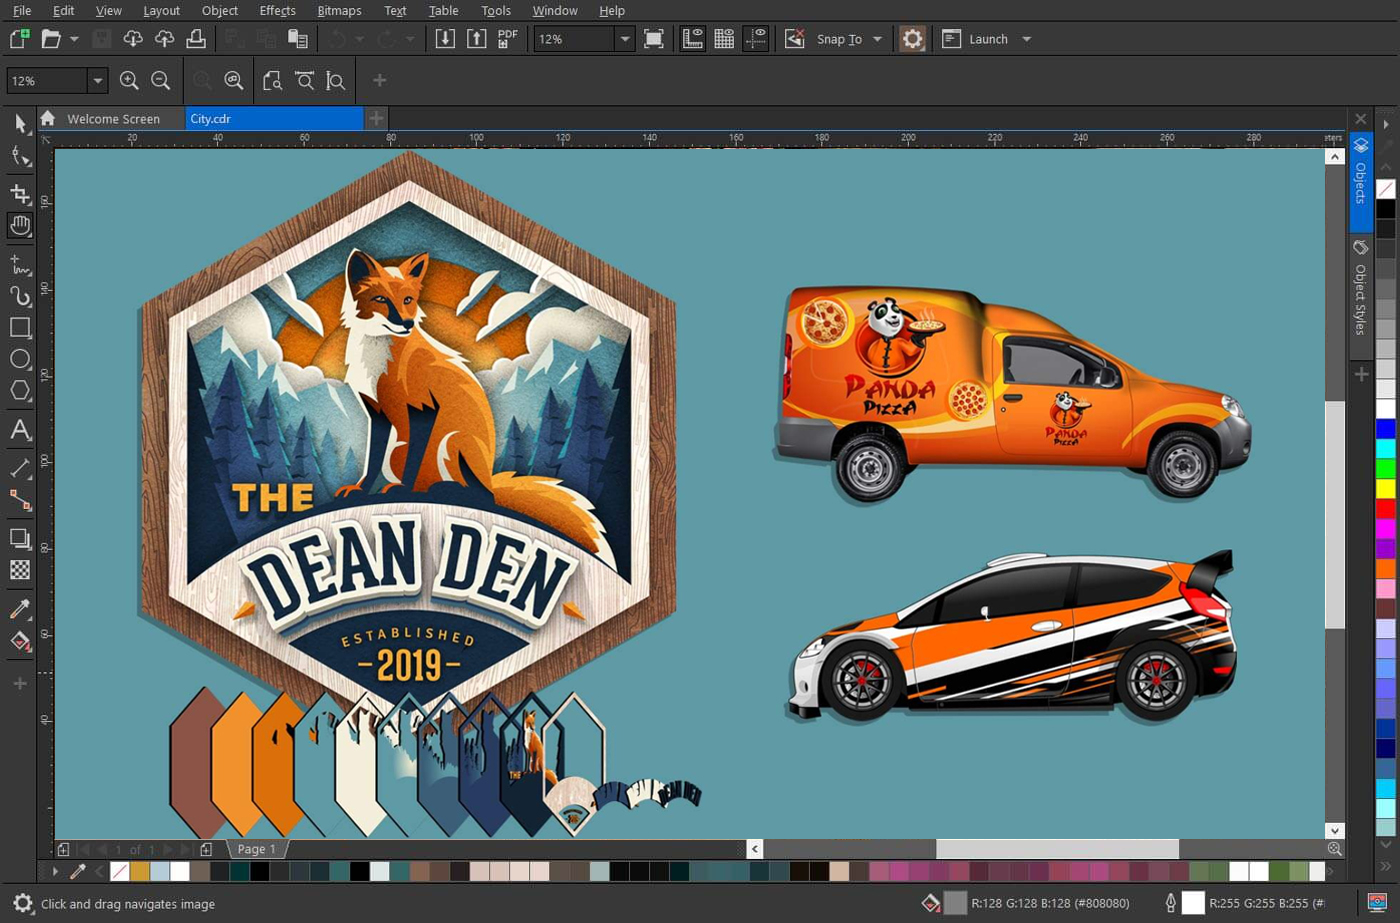1400x923 pixels.
Task: Switch to the Welcome Screen tab
Action: pos(113,119)
